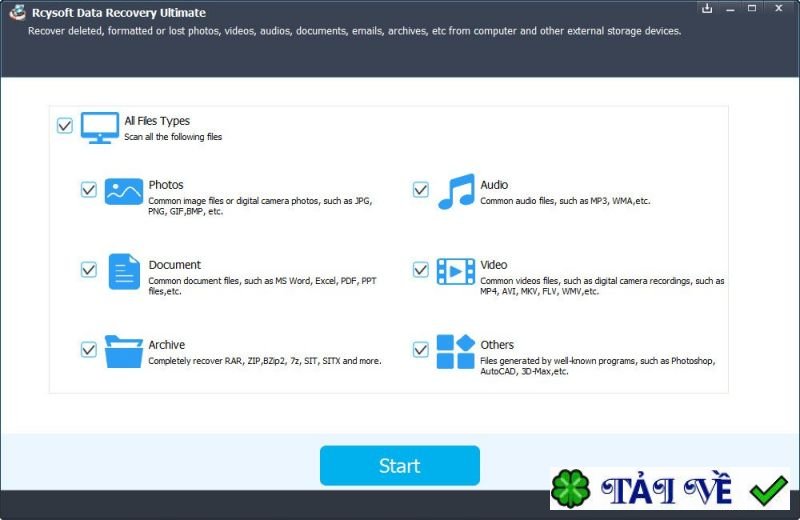Uncheck the Others checkbox
Screen dimensions: 800x520
pyautogui.click(x=420, y=350)
